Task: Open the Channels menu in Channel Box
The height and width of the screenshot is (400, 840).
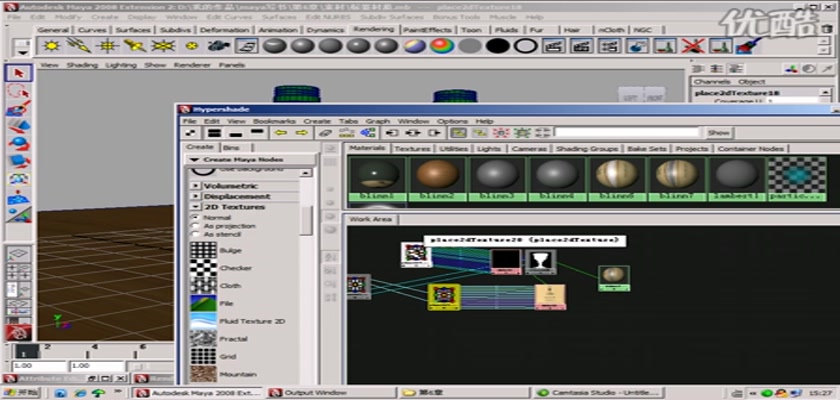Action: (x=712, y=81)
